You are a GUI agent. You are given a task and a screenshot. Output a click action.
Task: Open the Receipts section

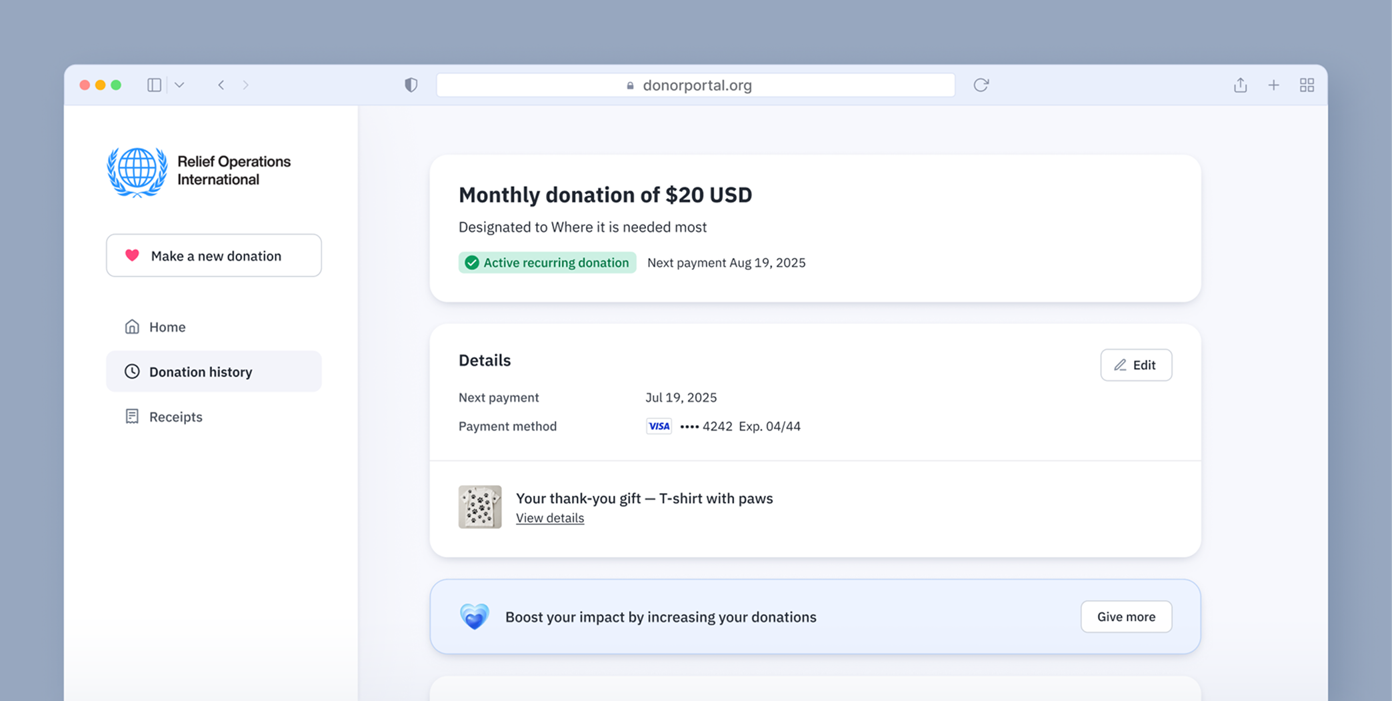(176, 416)
